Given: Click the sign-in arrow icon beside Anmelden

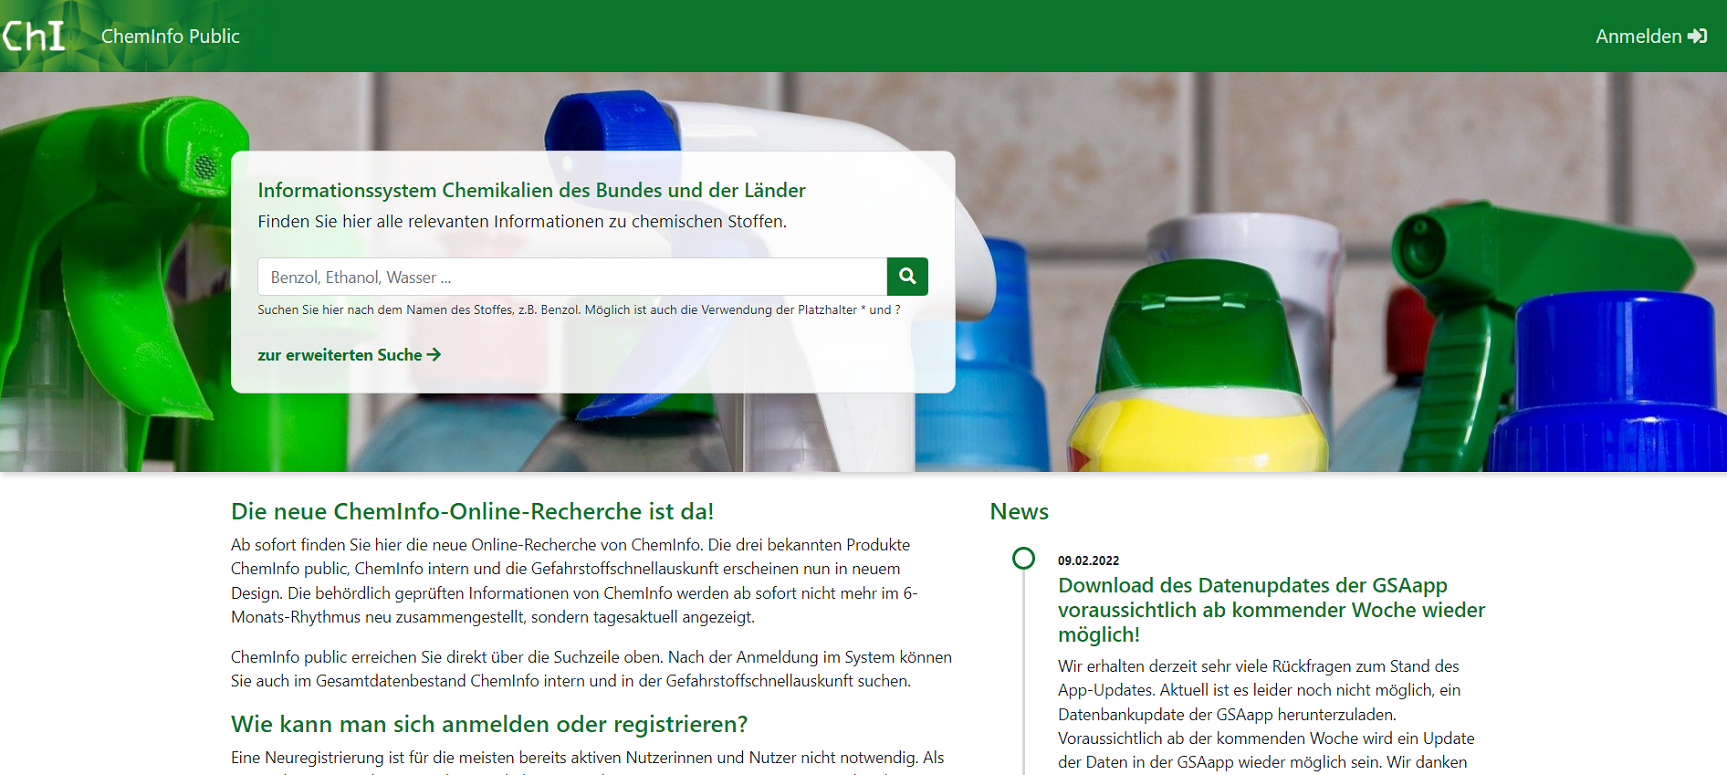Looking at the screenshot, I should pyautogui.click(x=1697, y=36).
